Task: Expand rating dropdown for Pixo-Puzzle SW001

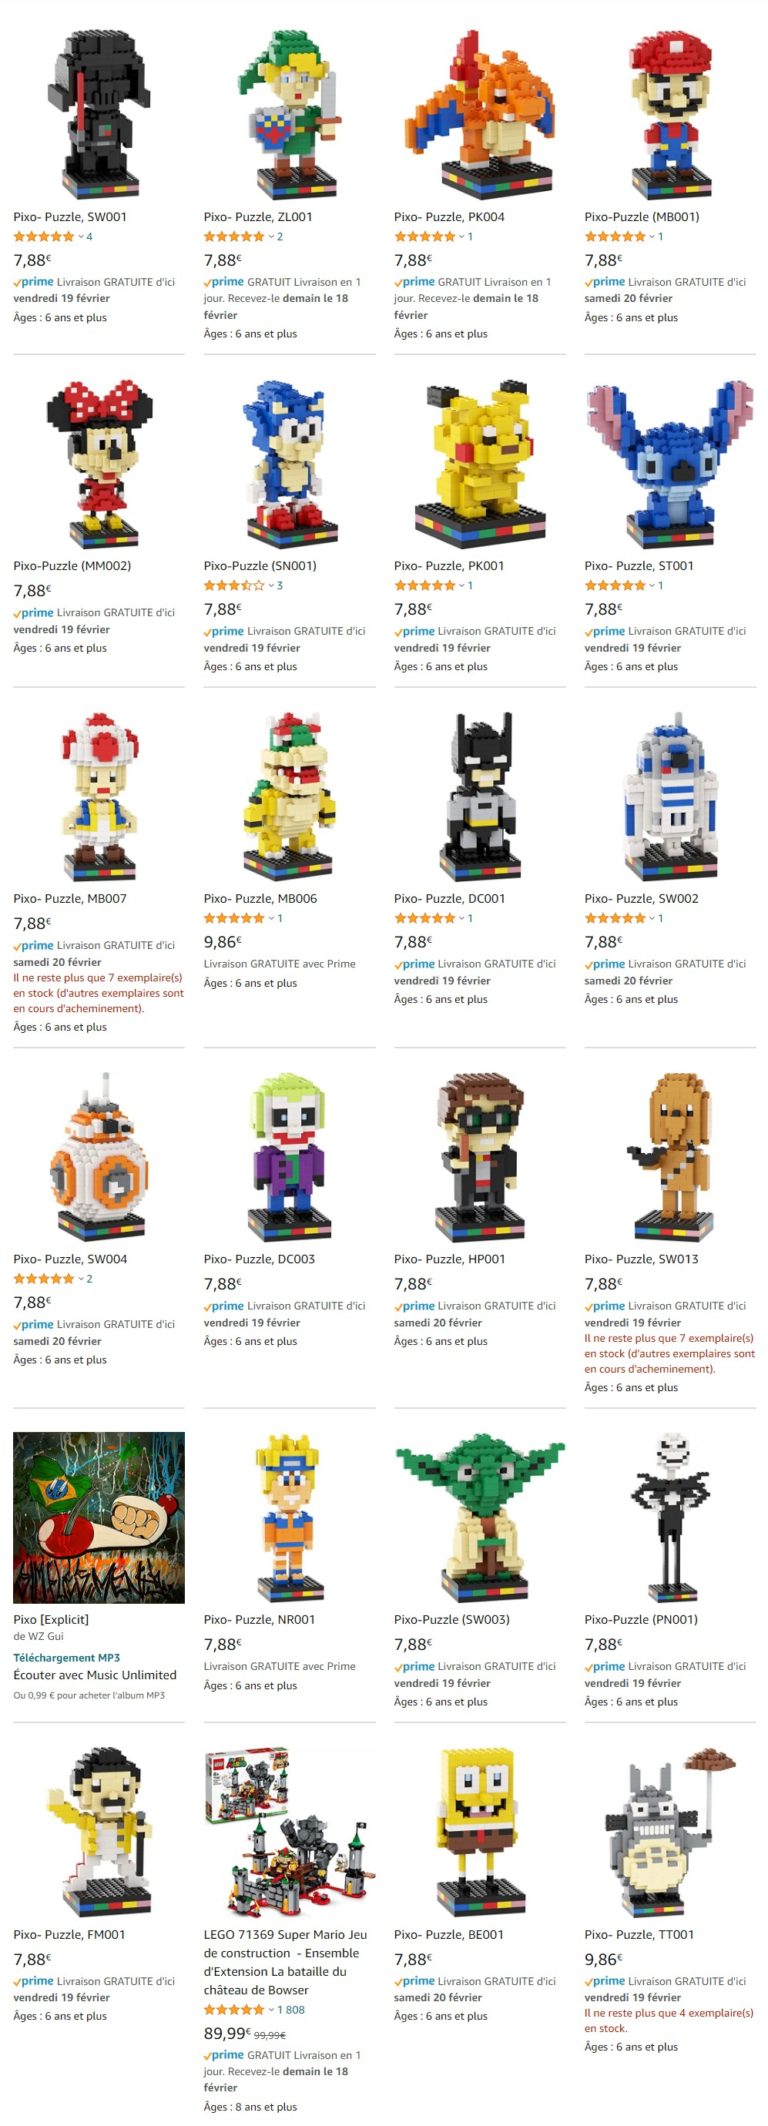Action: click(x=81, y=237)
